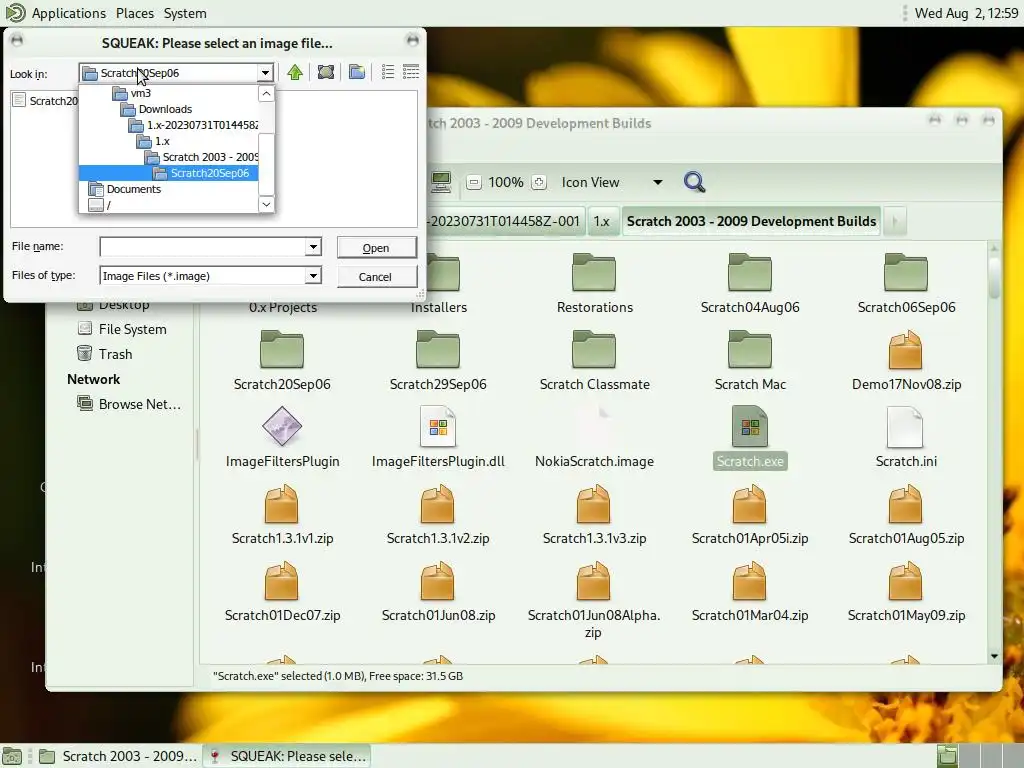Viewport: 1024px width, 768px height.
Task: Click path bar forward scroll arrow
Action: 895,221
